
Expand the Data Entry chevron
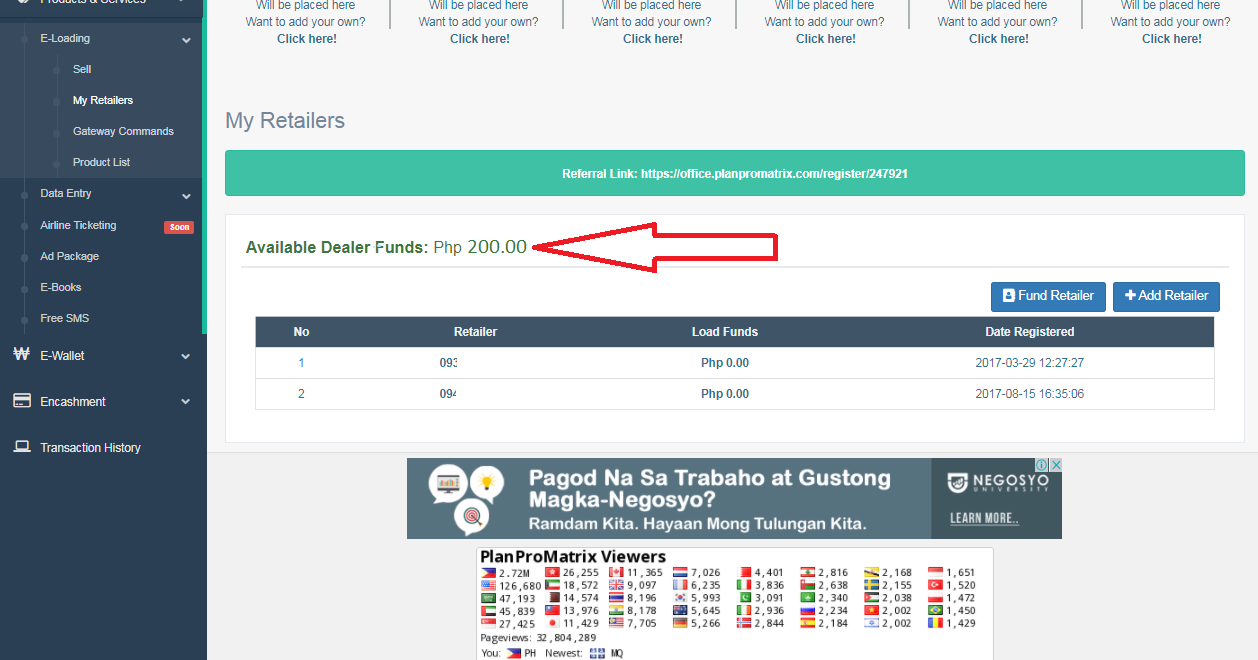pyautogui.click(x=186, y=196)
